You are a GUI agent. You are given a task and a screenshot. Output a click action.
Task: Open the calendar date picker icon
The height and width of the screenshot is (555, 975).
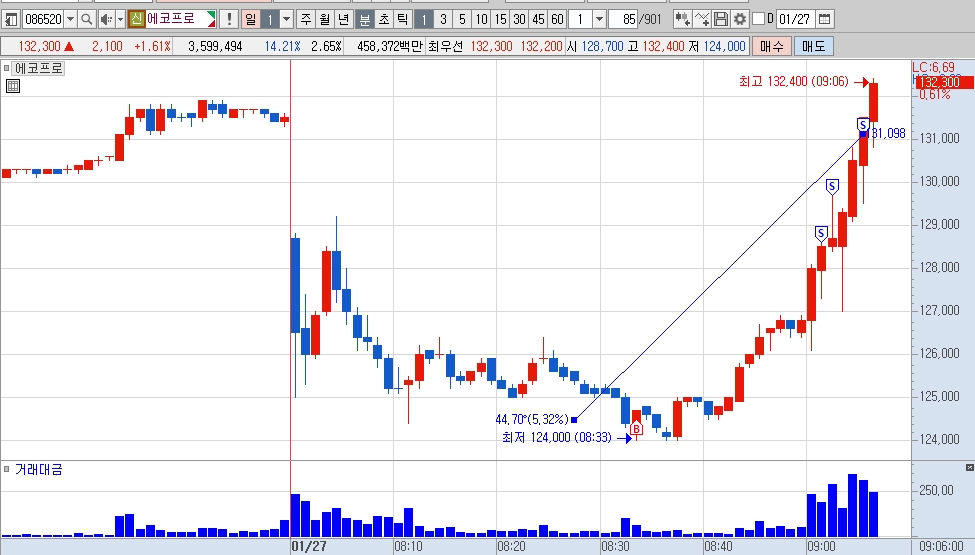pyautogui.click(x=825, y=19)
